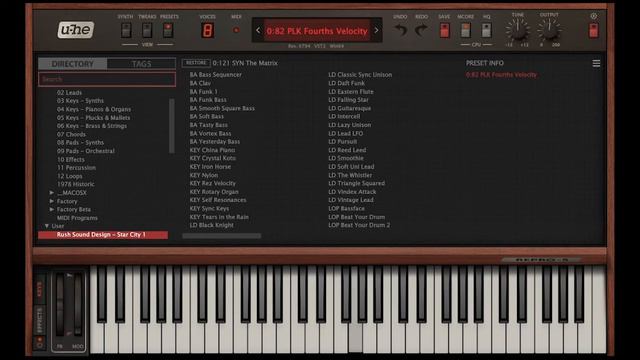Load preset LD Daft Funk
This screenshot has width=640, height=360.
tap(347, 83)
